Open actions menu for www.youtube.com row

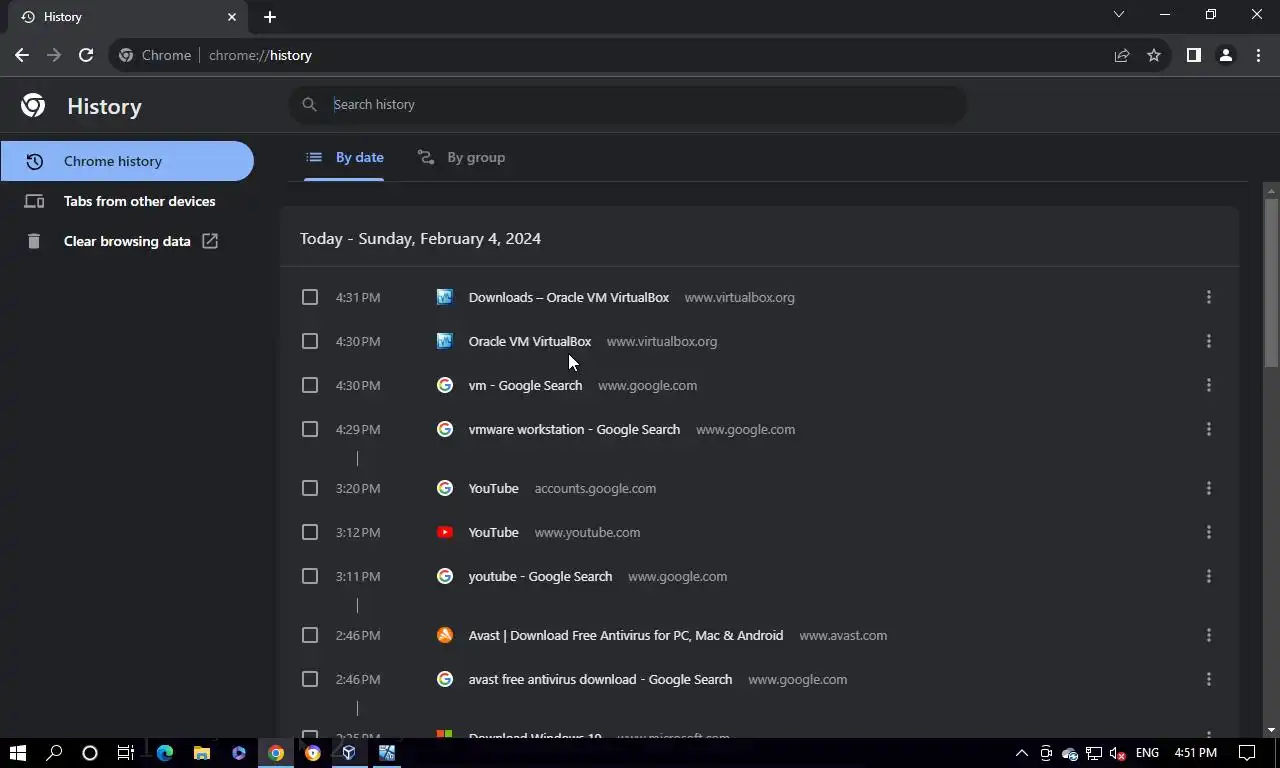pyautogui.click(x=1209, y=532)
